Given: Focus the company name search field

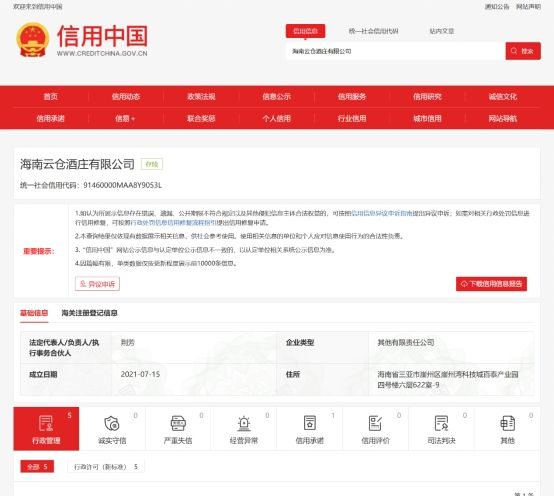Looking at the screenshot, I should coord(396,51).
